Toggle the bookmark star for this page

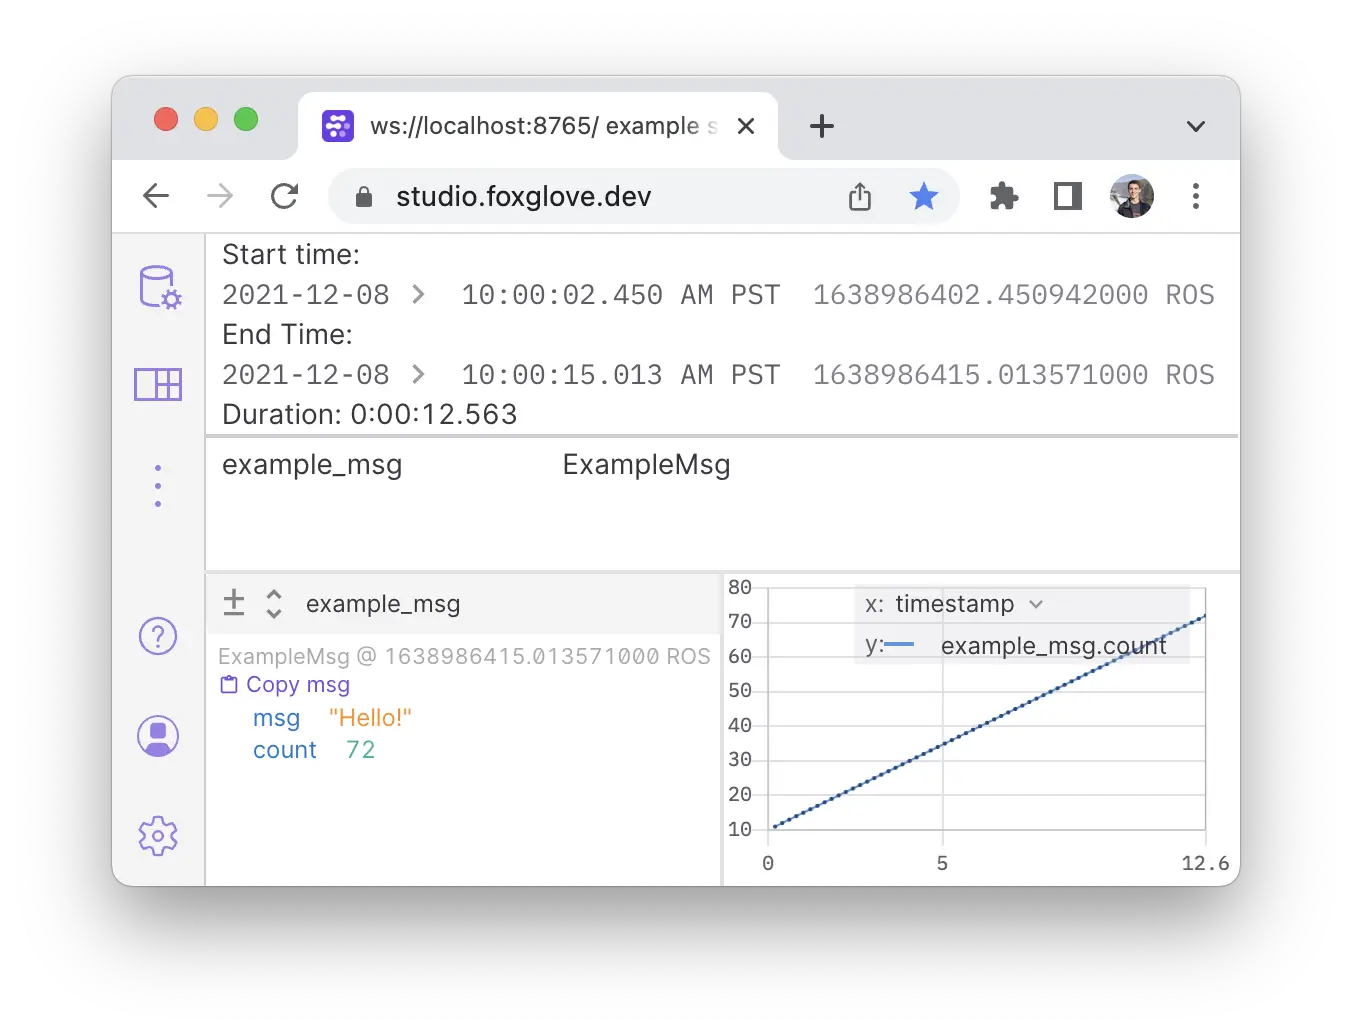pyautogui.click(x=923, y=196)
